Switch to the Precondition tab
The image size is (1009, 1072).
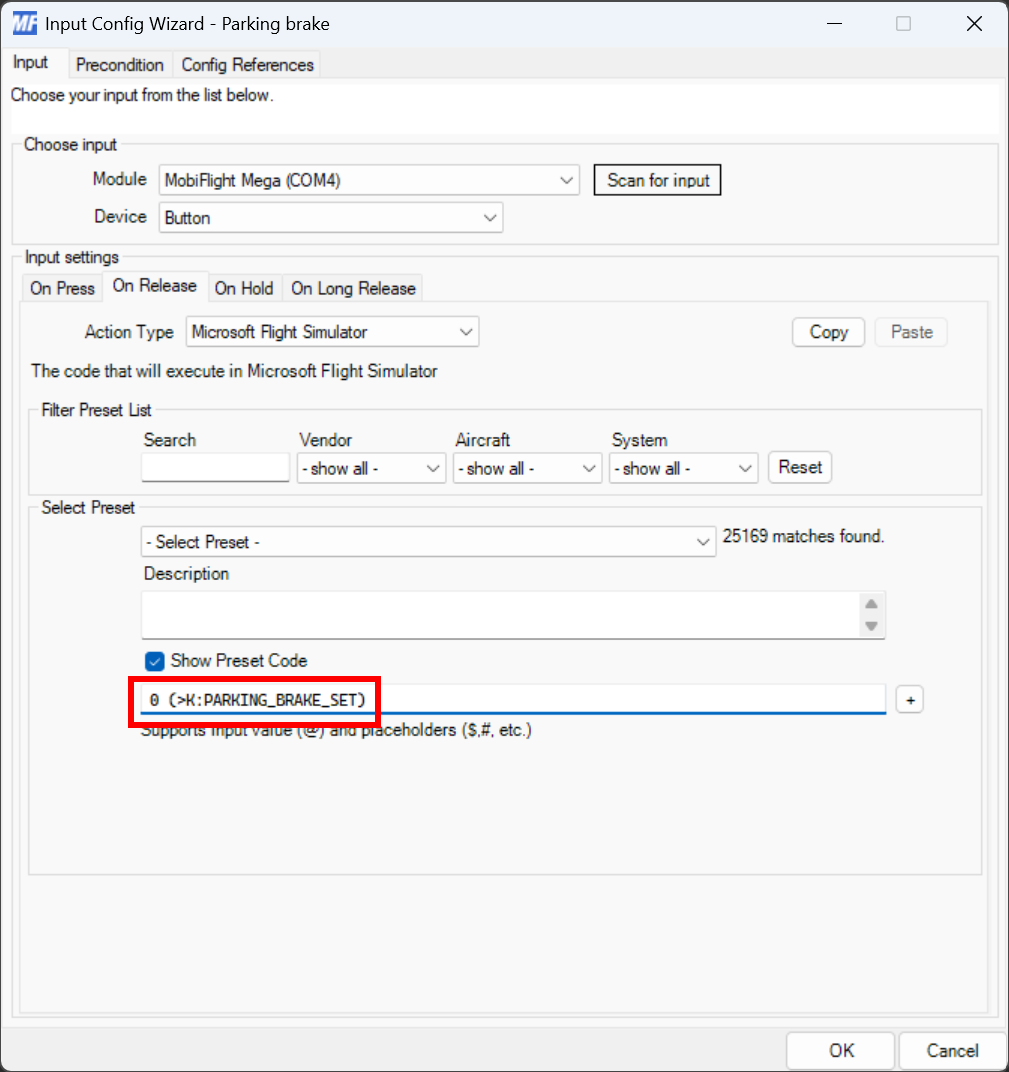pos(120,65)
